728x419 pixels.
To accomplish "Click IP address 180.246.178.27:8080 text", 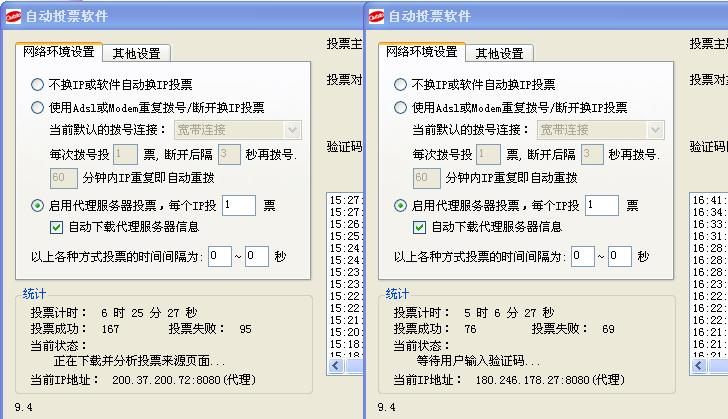I will tap(550, 380).
